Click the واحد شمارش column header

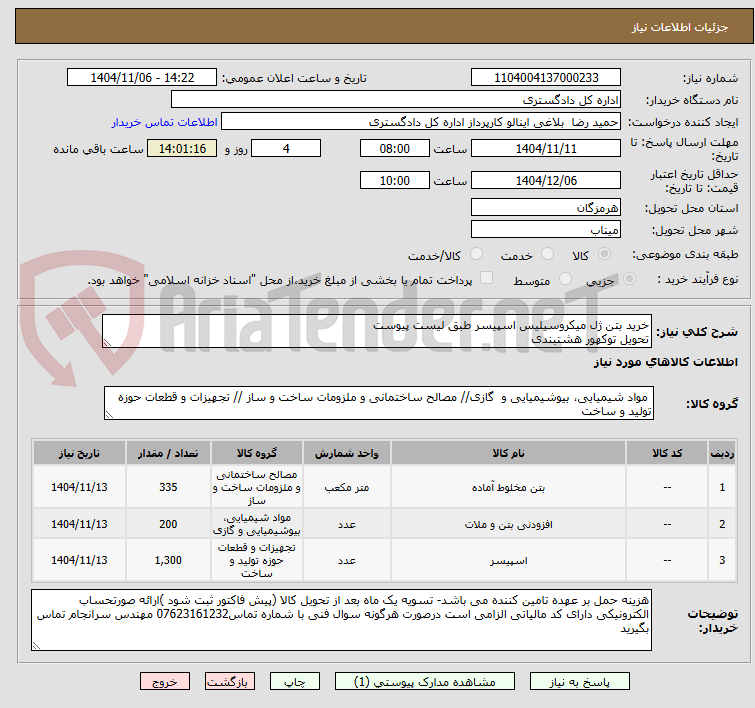(347, 453)
